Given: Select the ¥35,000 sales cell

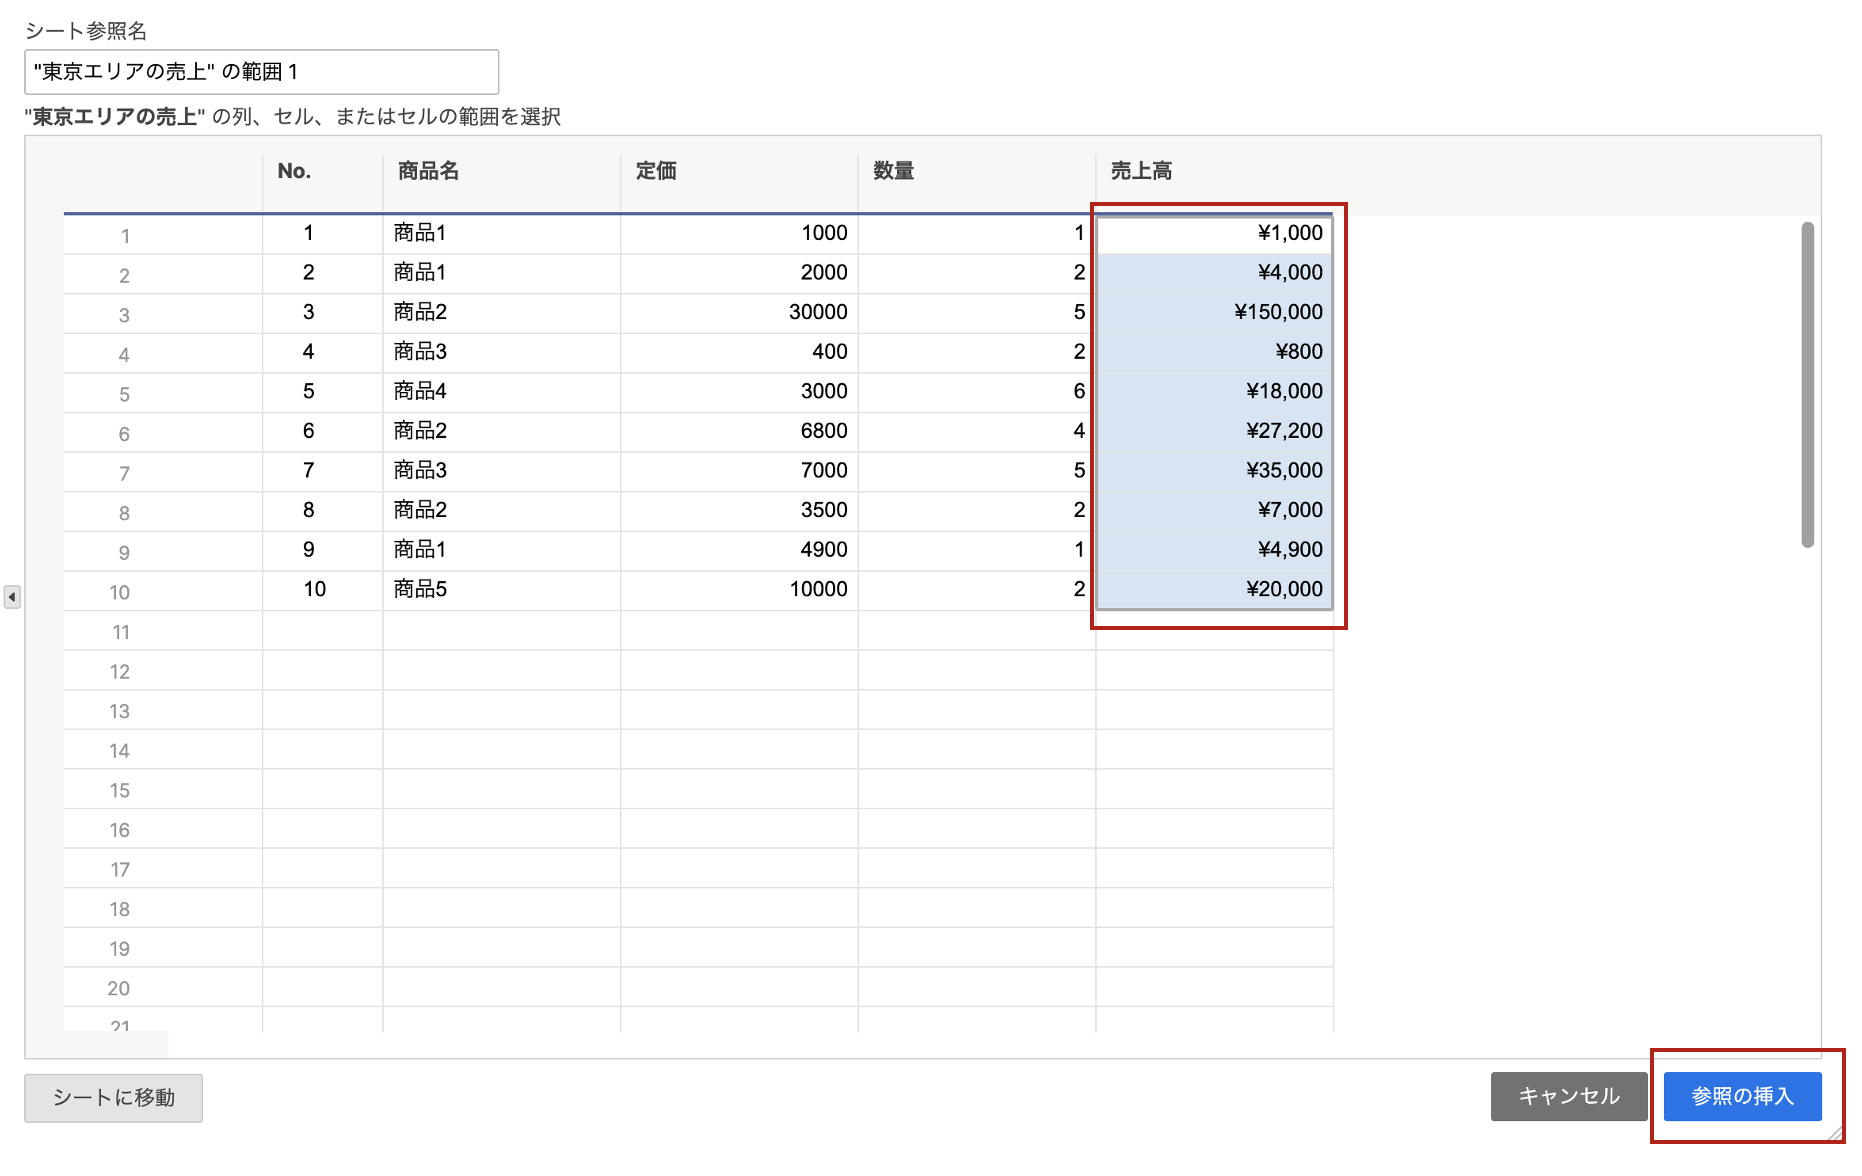Looking at the screenshot, I should [1214, 471].
